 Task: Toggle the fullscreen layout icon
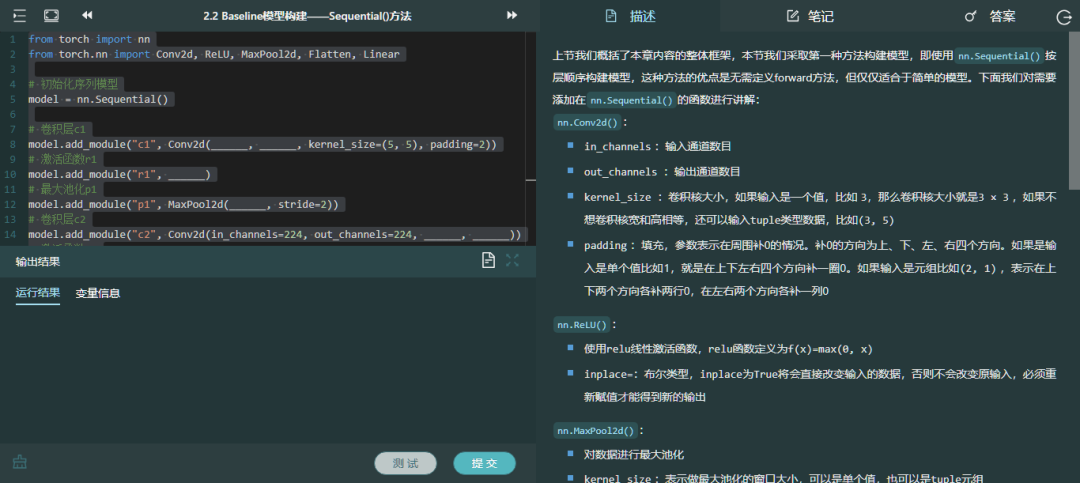click(51, 15)
